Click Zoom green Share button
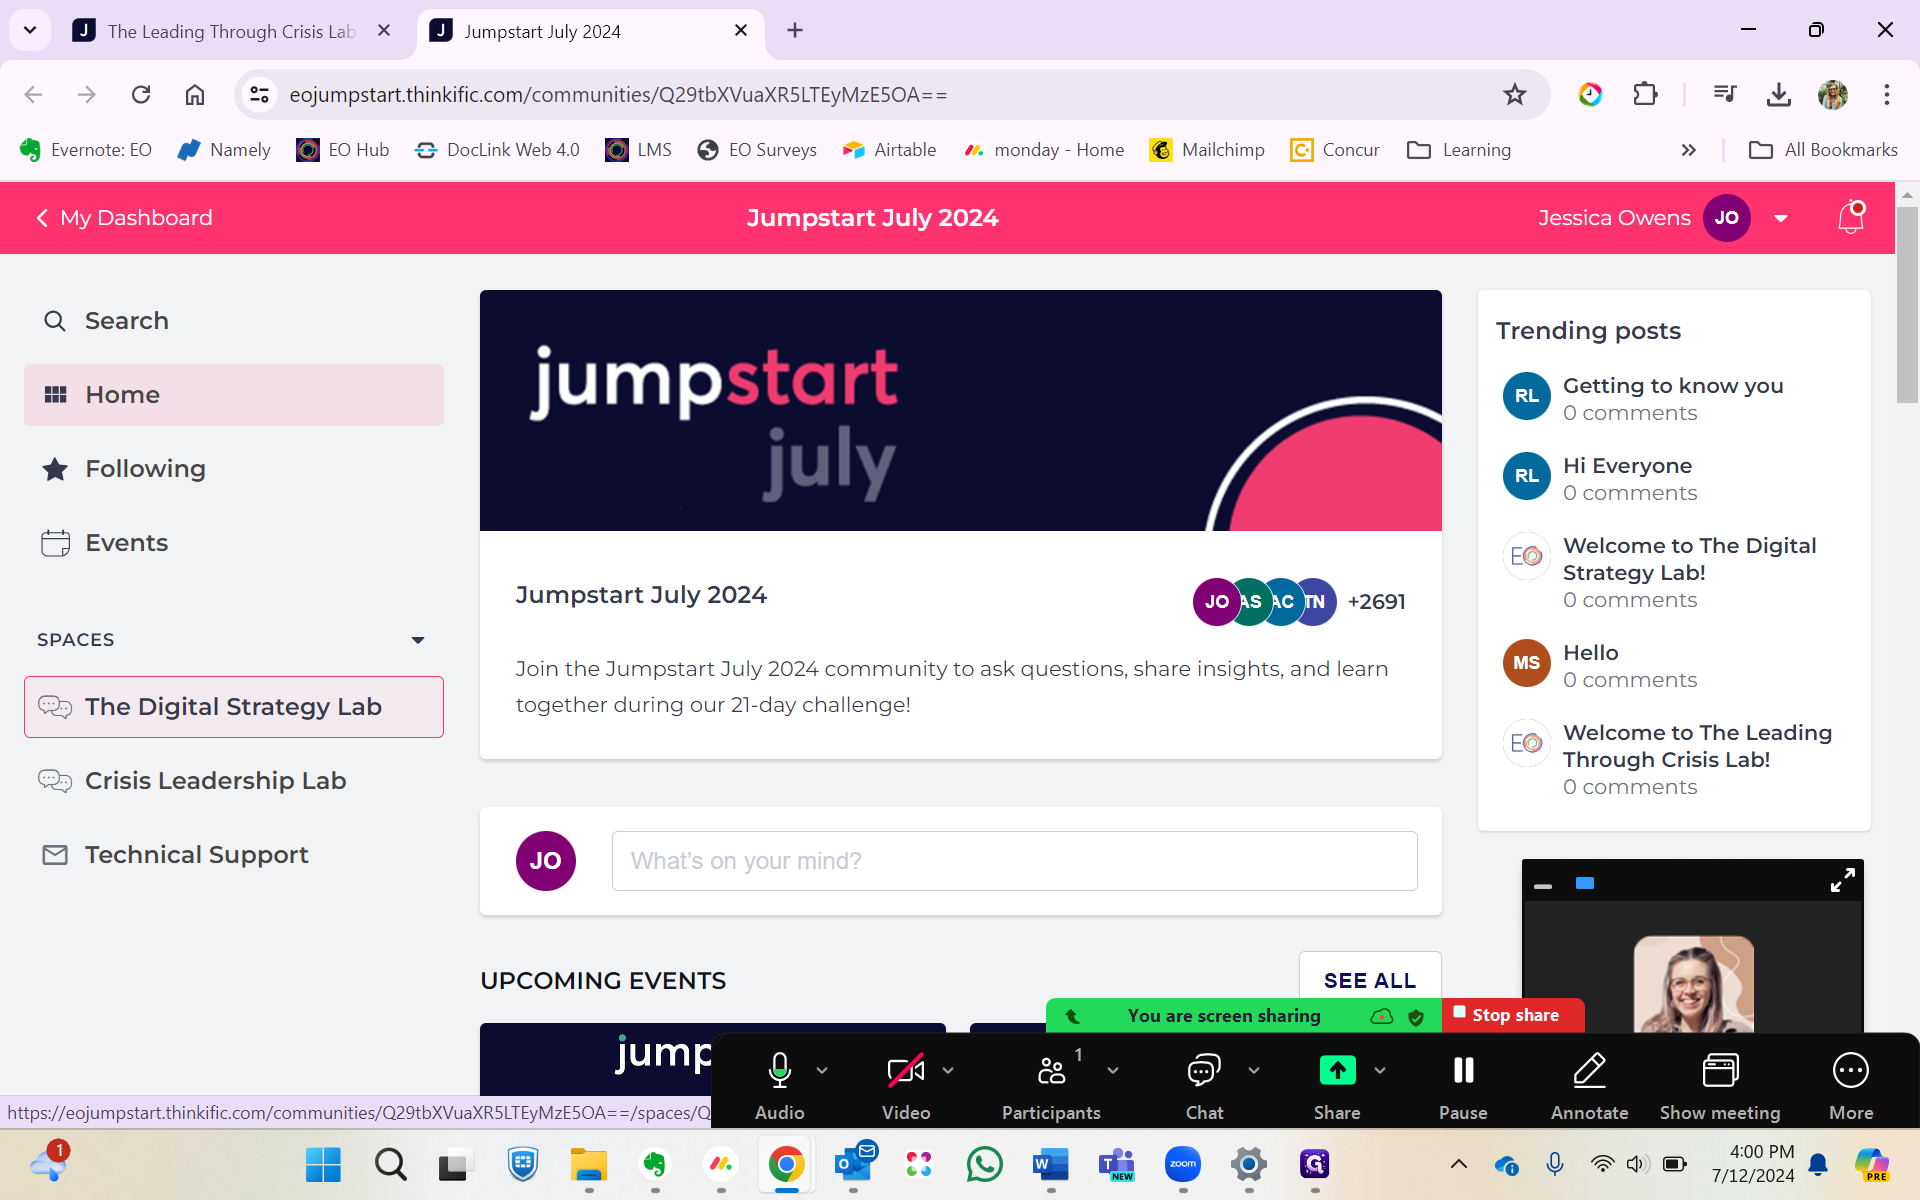 (1337, 1070)
